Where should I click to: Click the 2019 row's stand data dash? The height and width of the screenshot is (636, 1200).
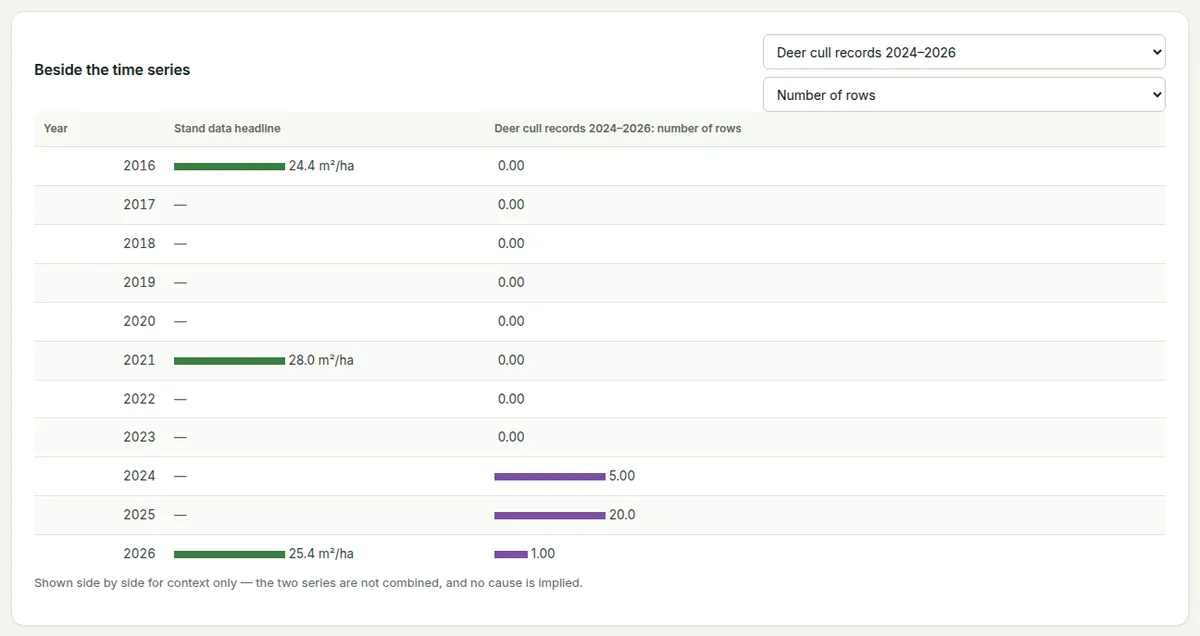tap(180, 282)
